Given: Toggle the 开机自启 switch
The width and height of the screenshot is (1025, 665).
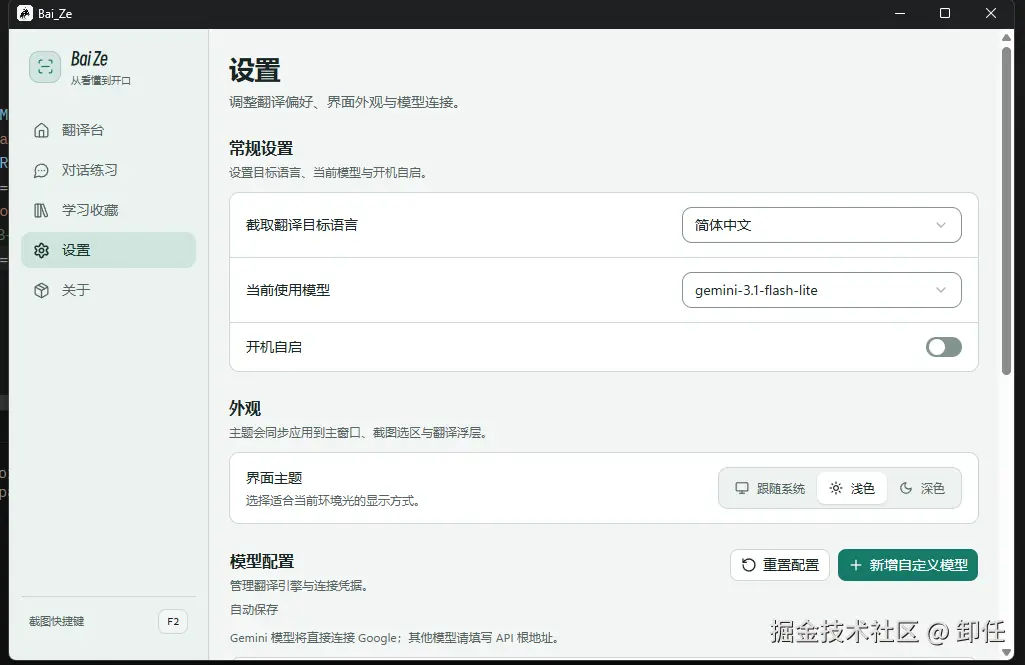Looking at the screenshot, I should tap(943, 347).
